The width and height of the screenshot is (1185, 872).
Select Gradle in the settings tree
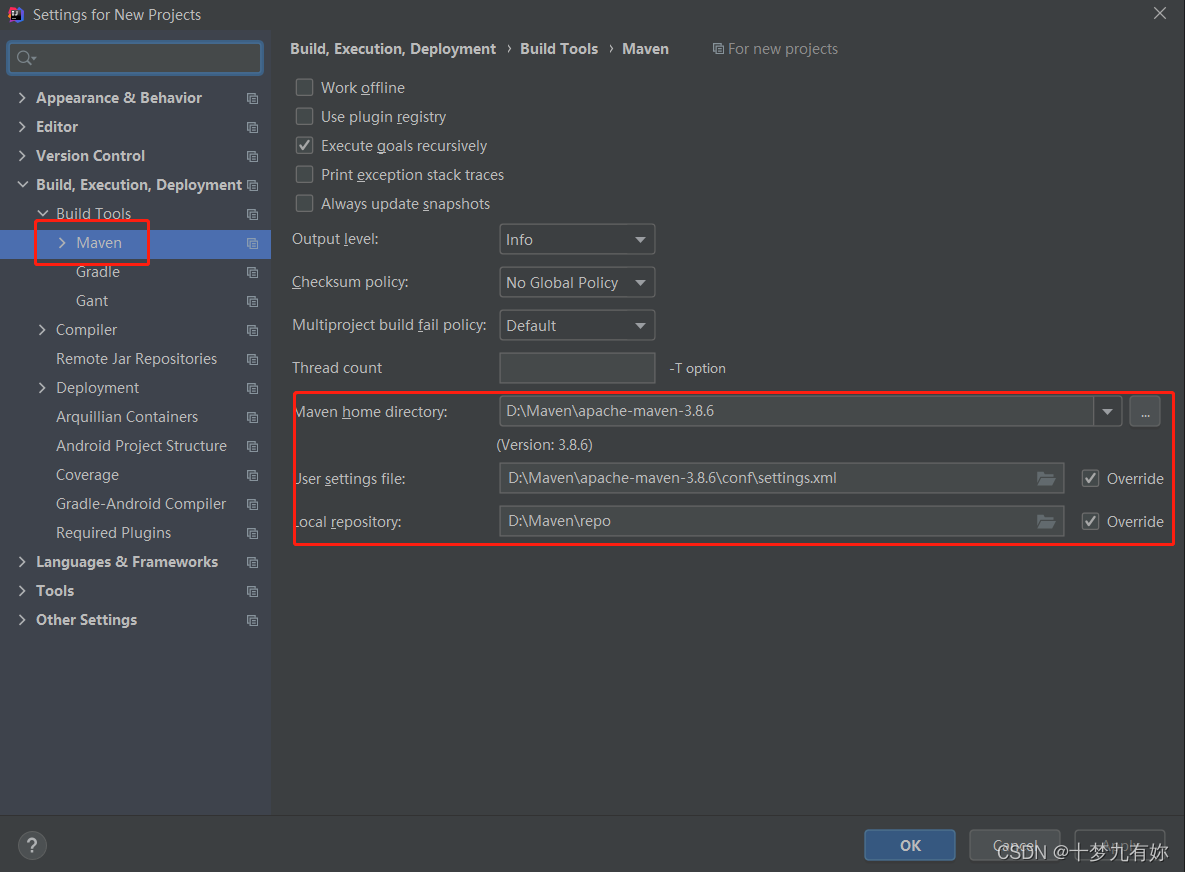(x=97, y=272)
